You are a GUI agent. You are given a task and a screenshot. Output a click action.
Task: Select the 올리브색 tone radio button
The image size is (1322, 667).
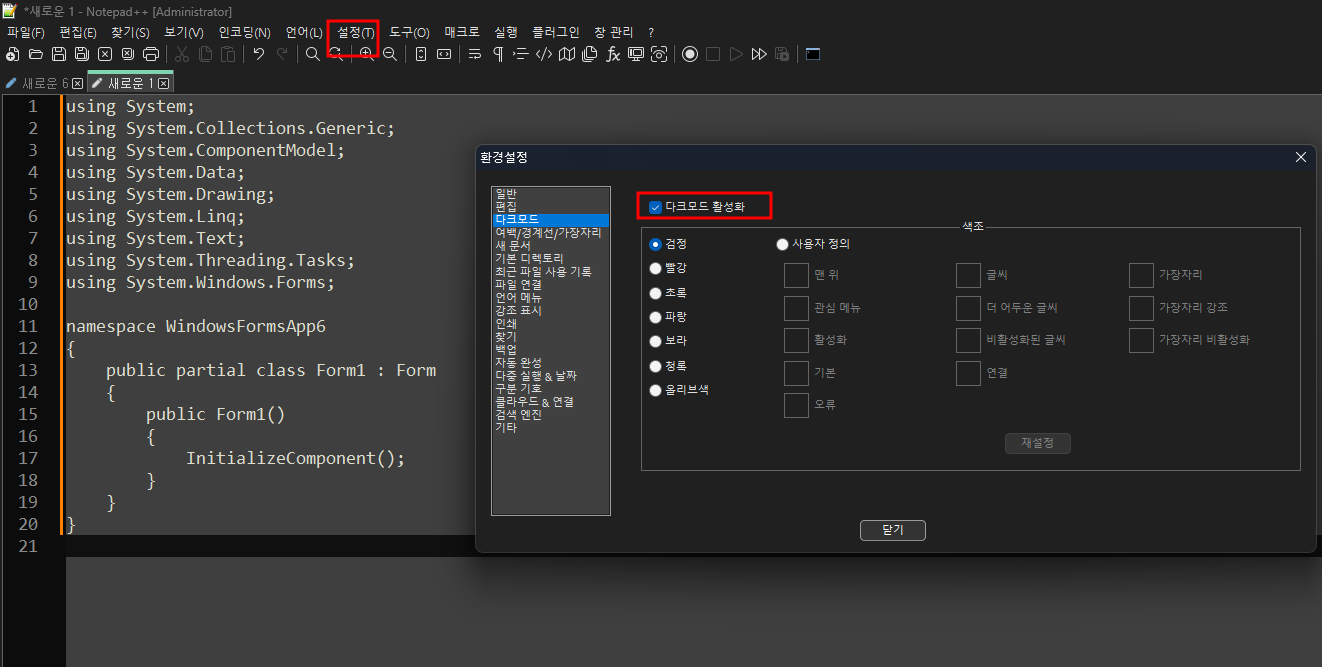coord(656,390)
